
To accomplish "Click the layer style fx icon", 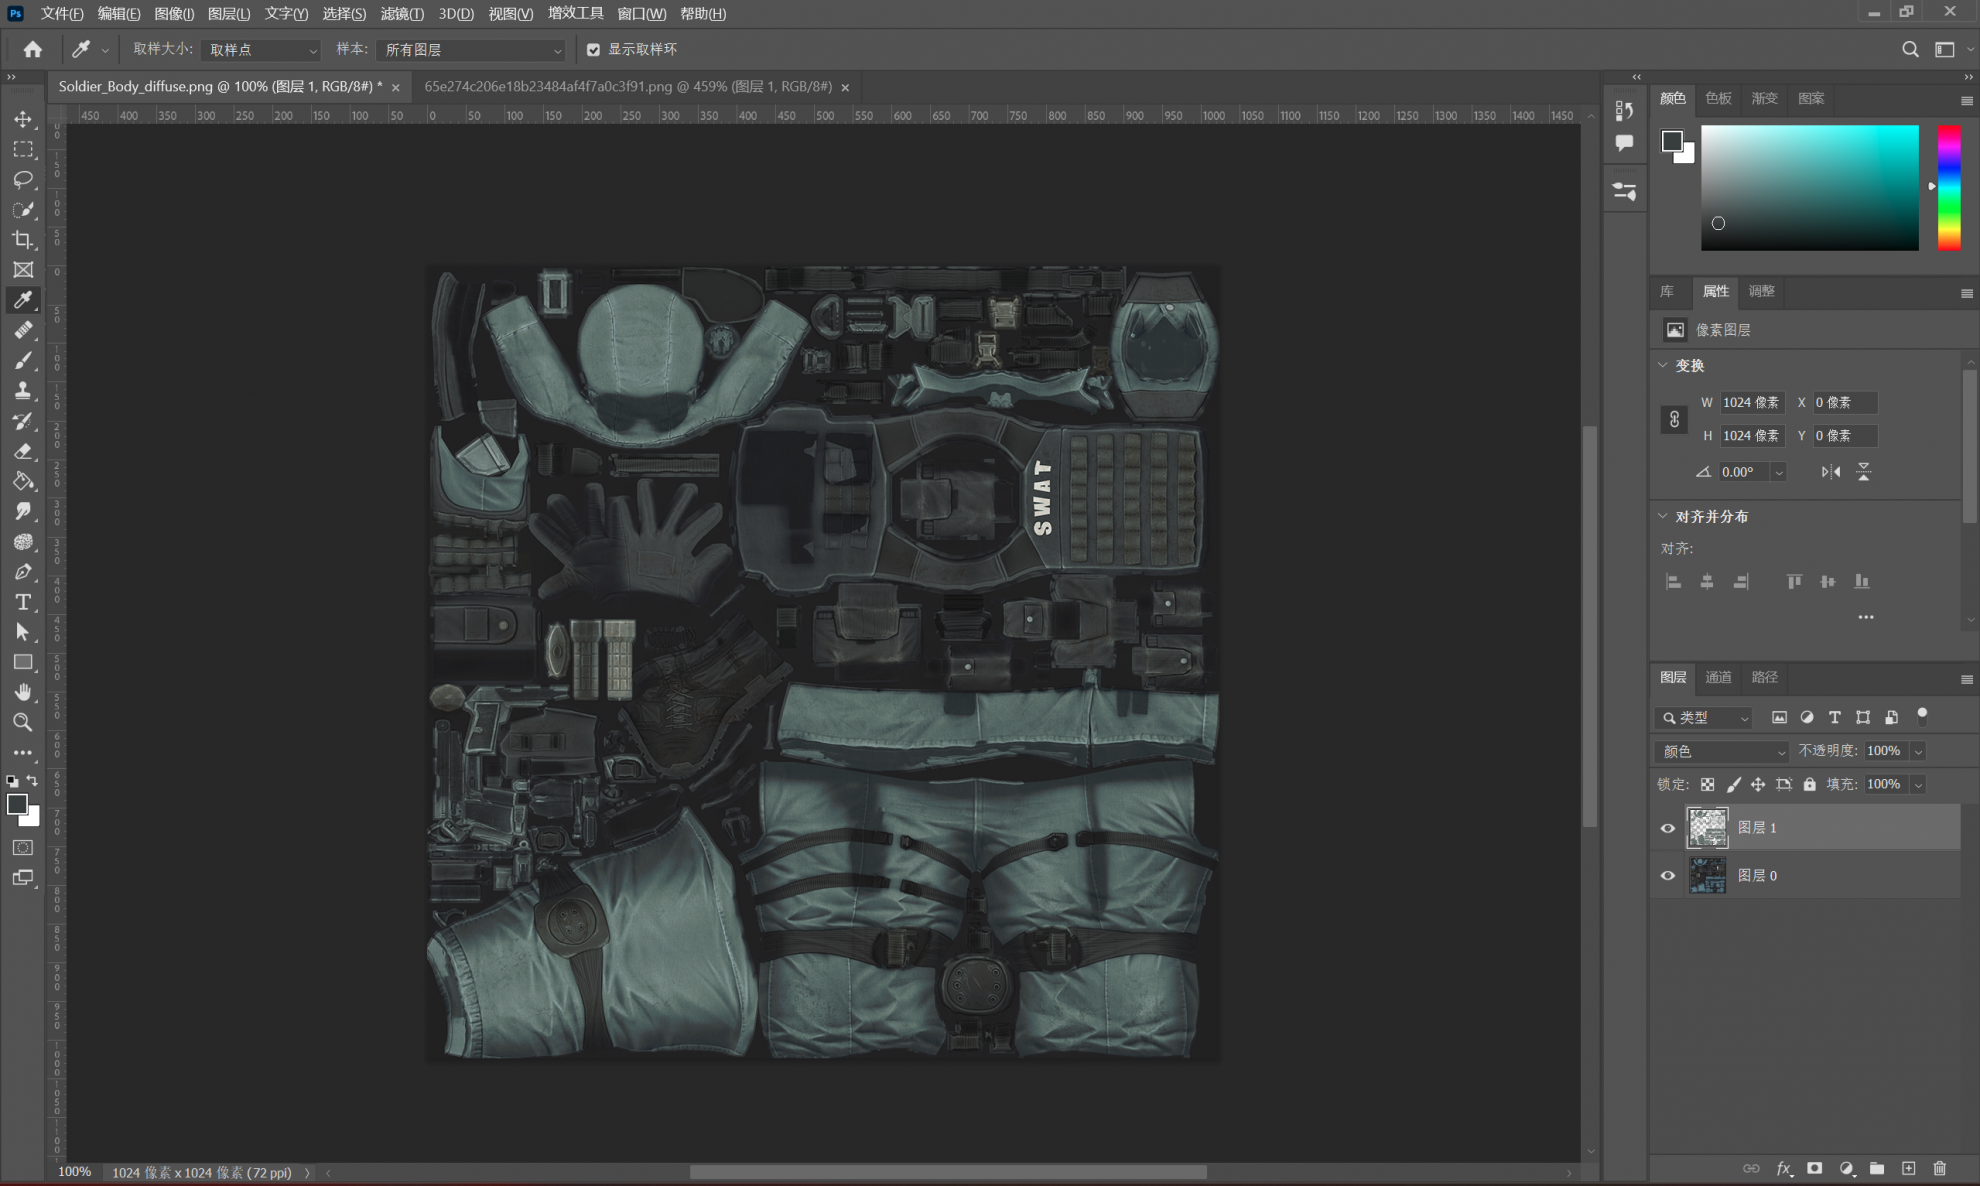I will point(1783,1168).
